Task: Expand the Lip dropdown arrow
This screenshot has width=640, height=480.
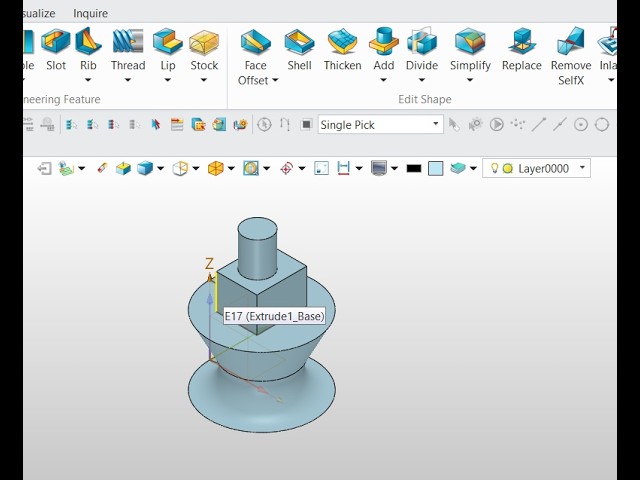Action: point(167,80)
